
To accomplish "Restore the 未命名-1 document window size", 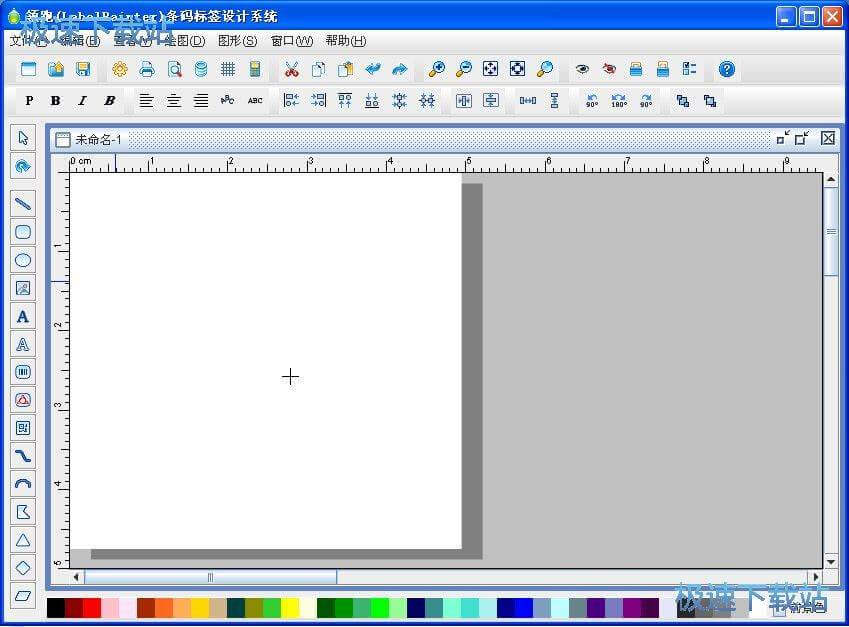I will (x=802, y=139).
